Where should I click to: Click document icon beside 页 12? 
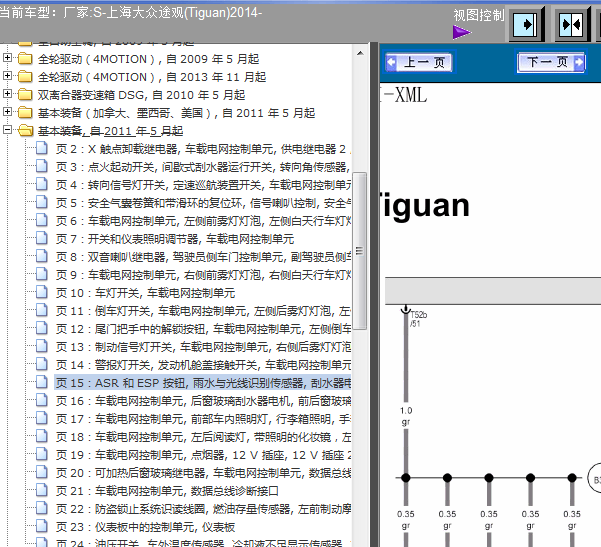click(x=42, y=328)
